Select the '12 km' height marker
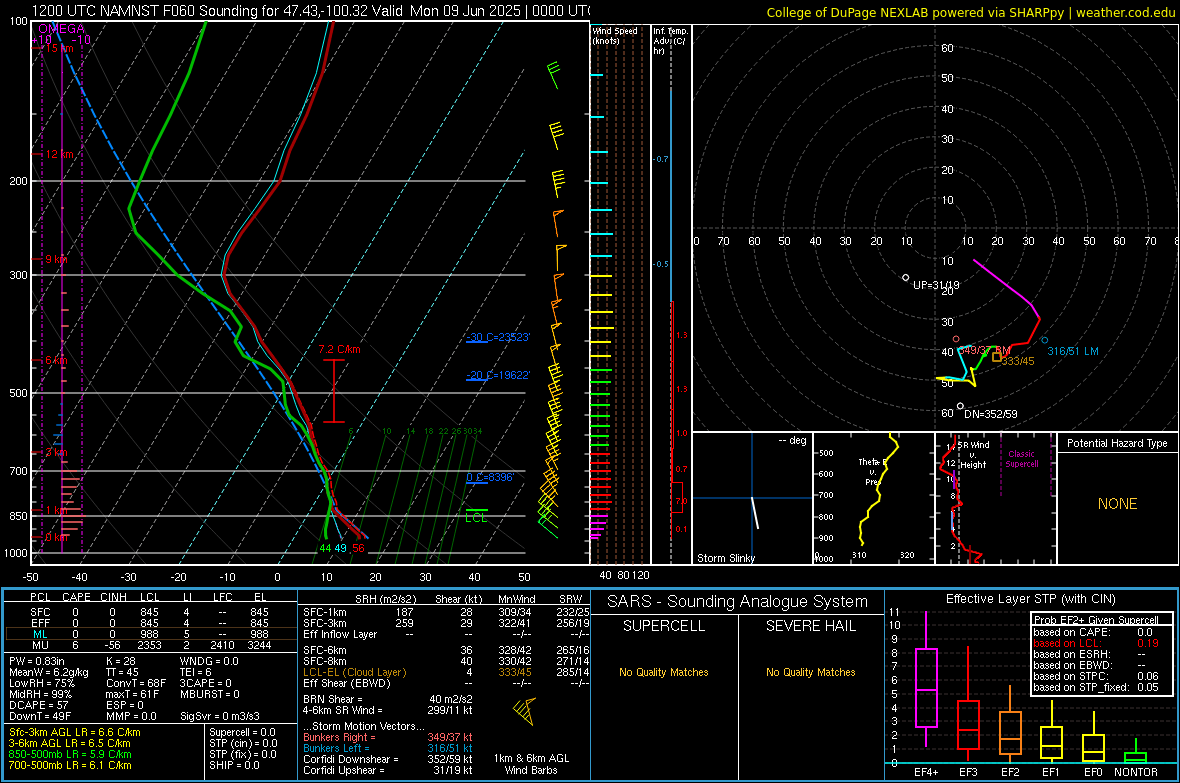1180x783 pixels. click(x=59, y=154)
